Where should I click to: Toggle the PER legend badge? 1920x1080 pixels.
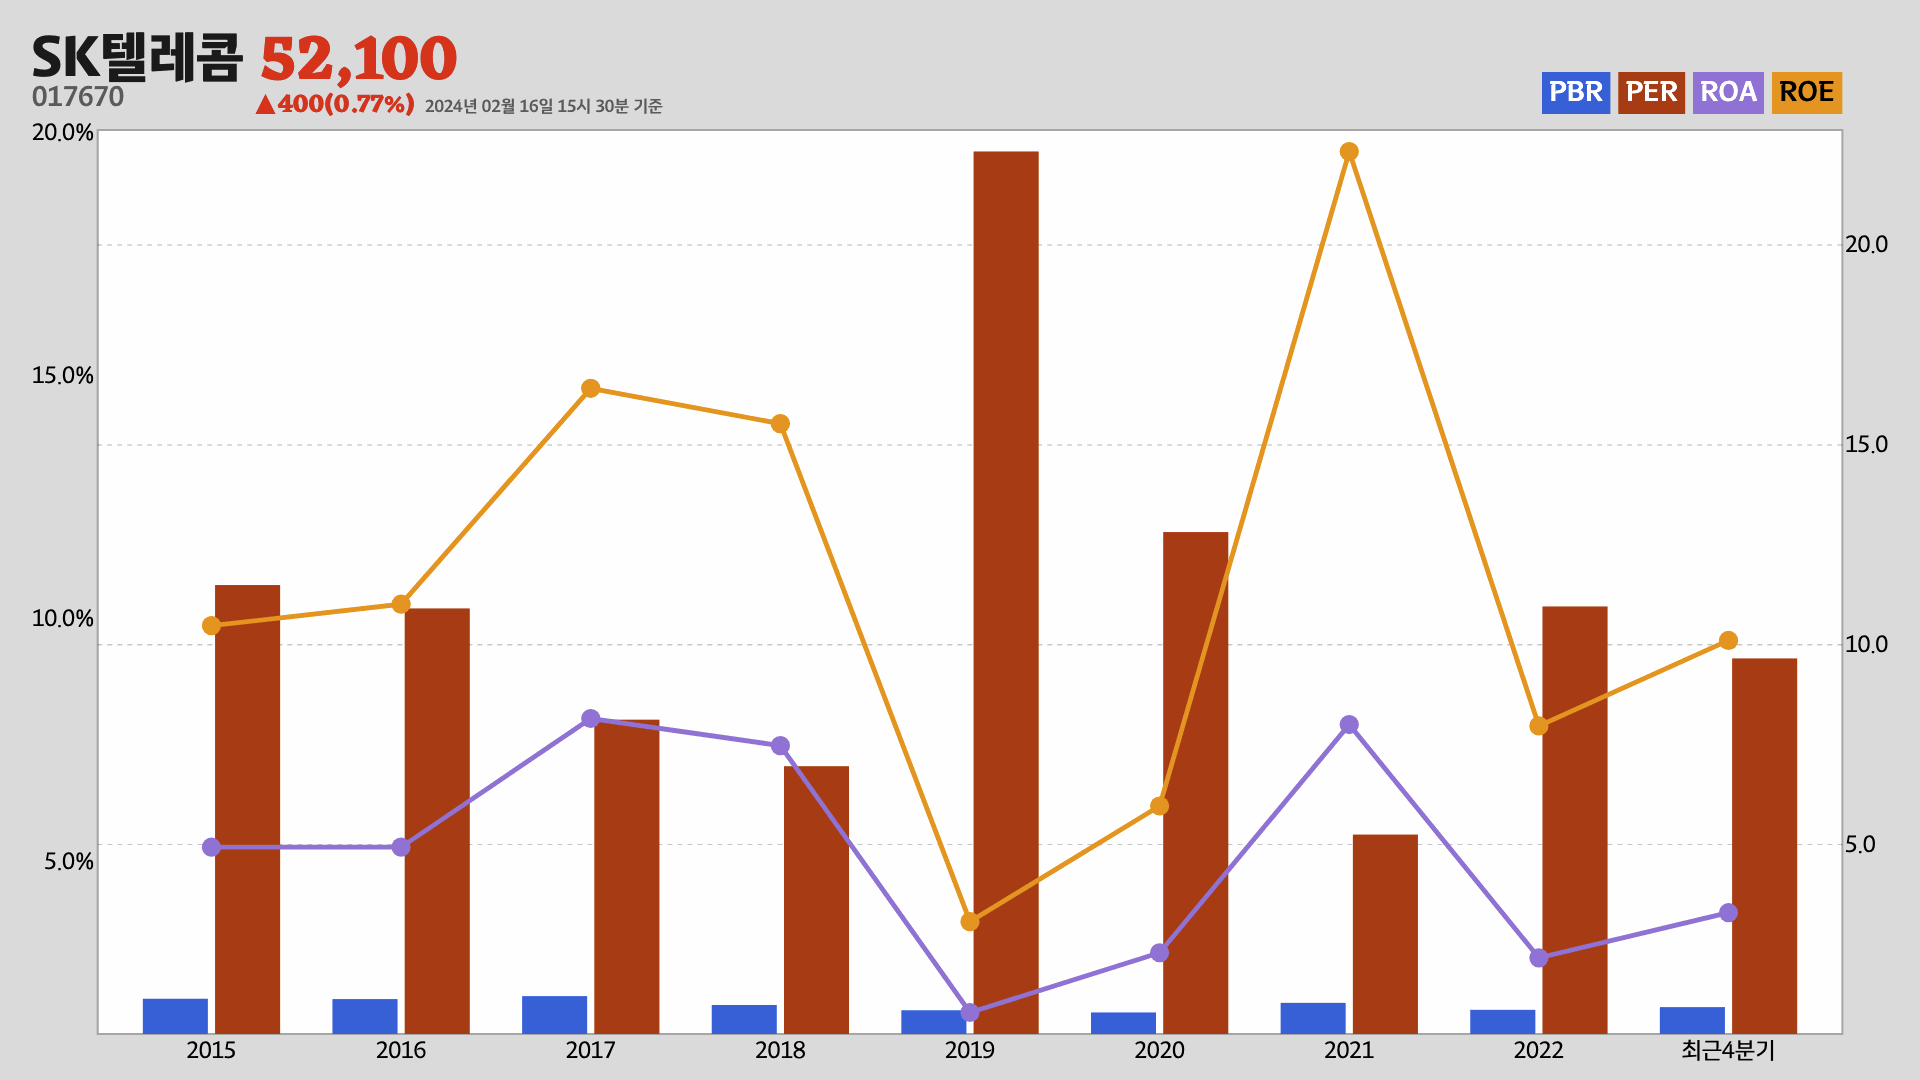1651,93
